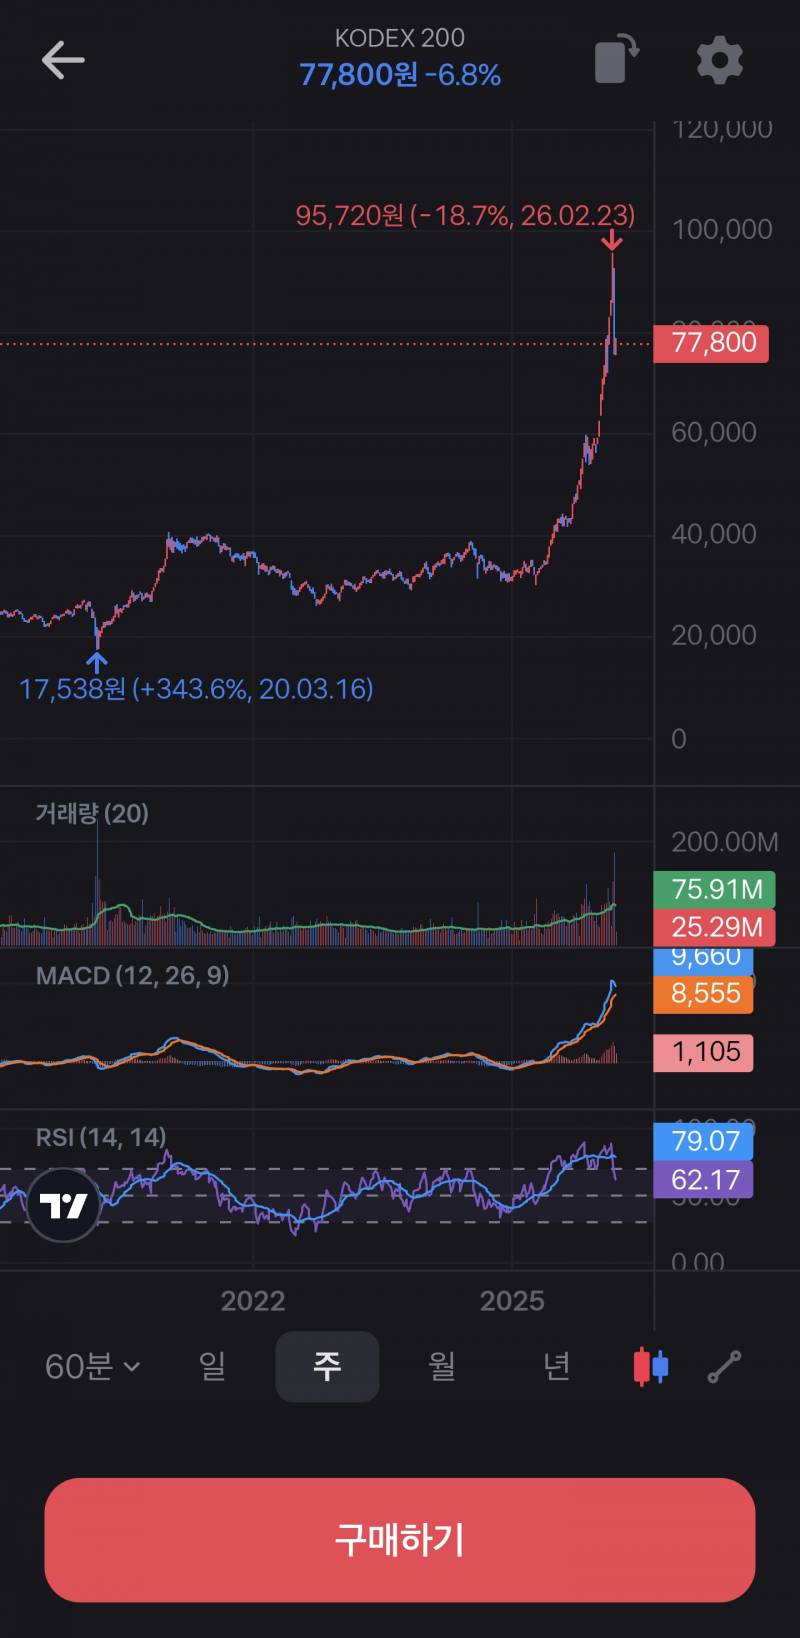Tap the red 25.29M volume tag
This screenshot has width=800, height=1638.
coord(714,928)
